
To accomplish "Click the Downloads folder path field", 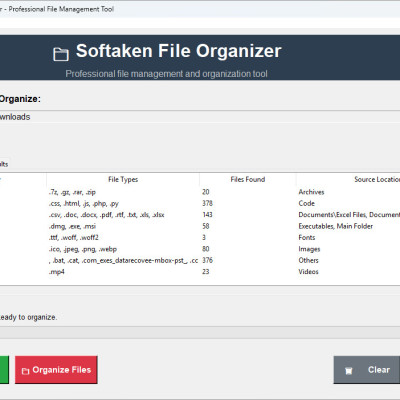I will (x=200, y=117).
